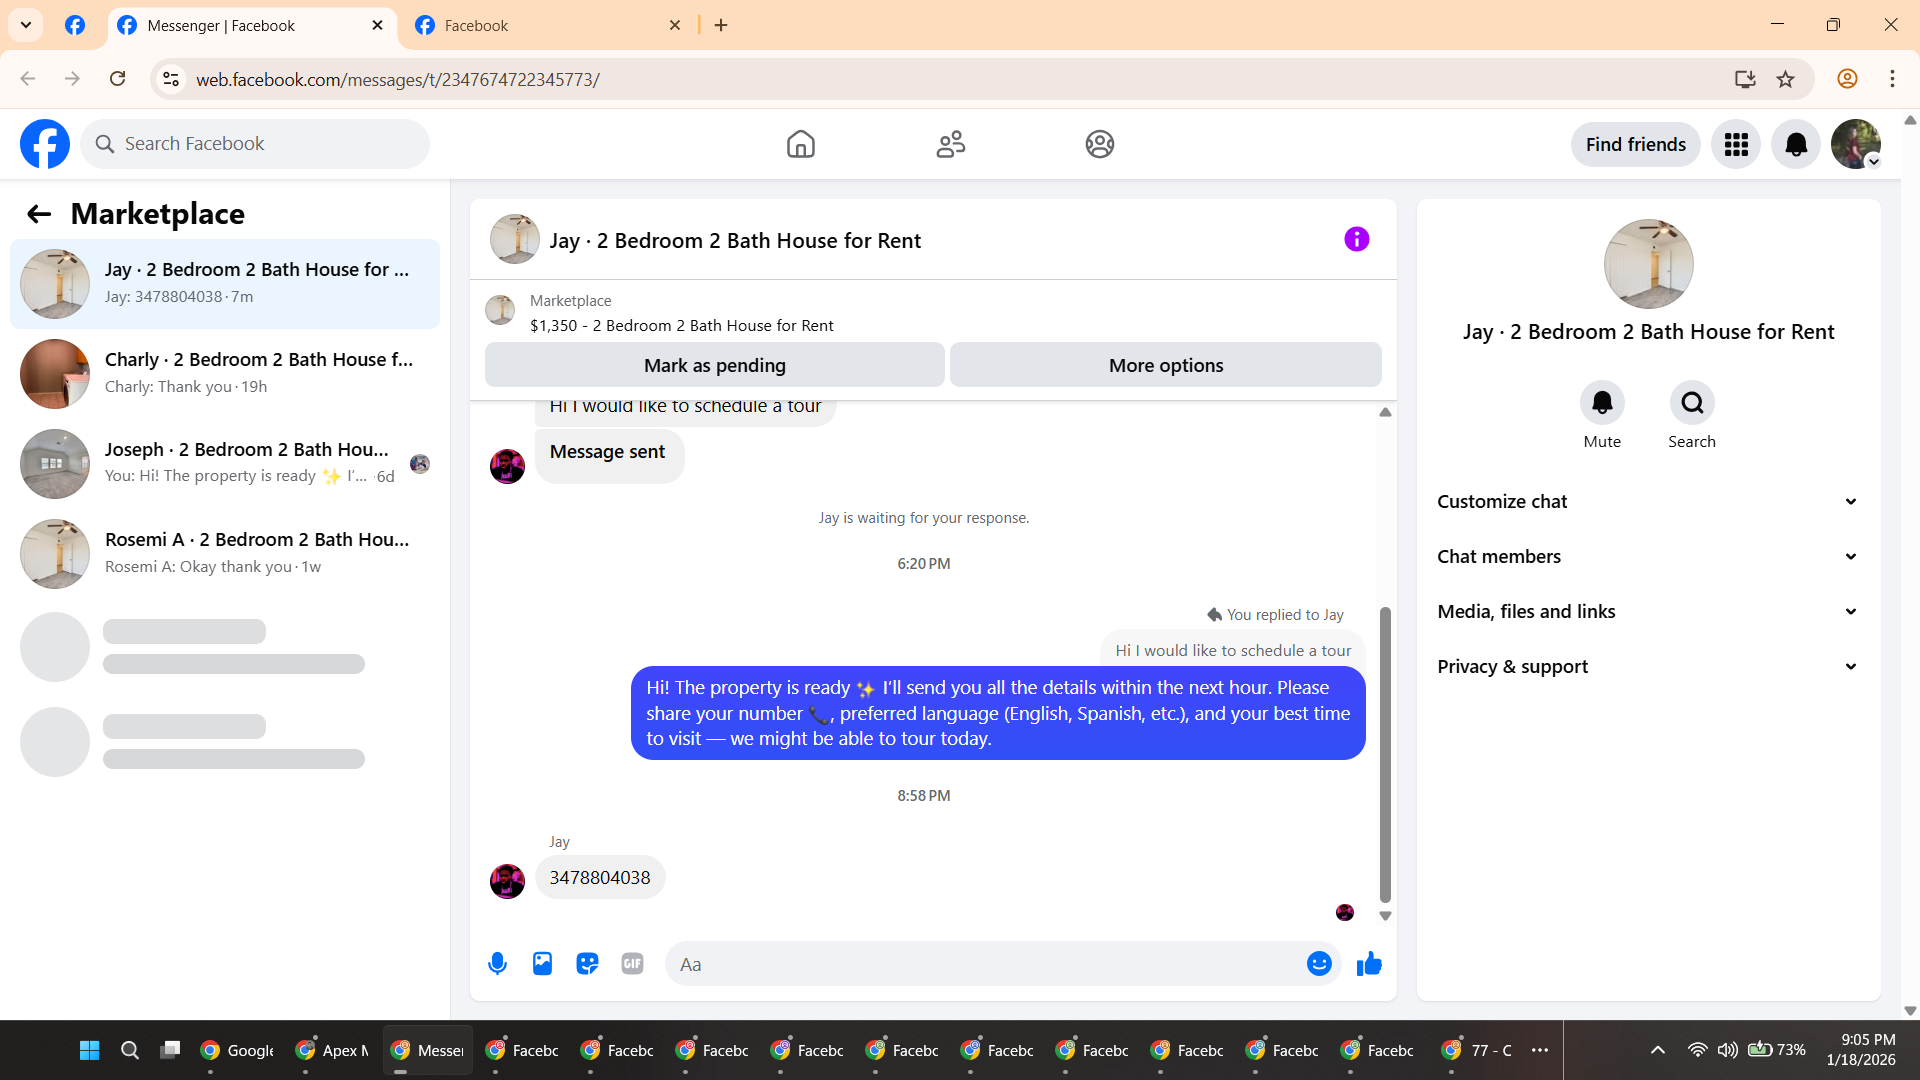Open the emoji picker in message box
The width and height of the screenshot is (1920, 1080).
(x=1319, y=964)
